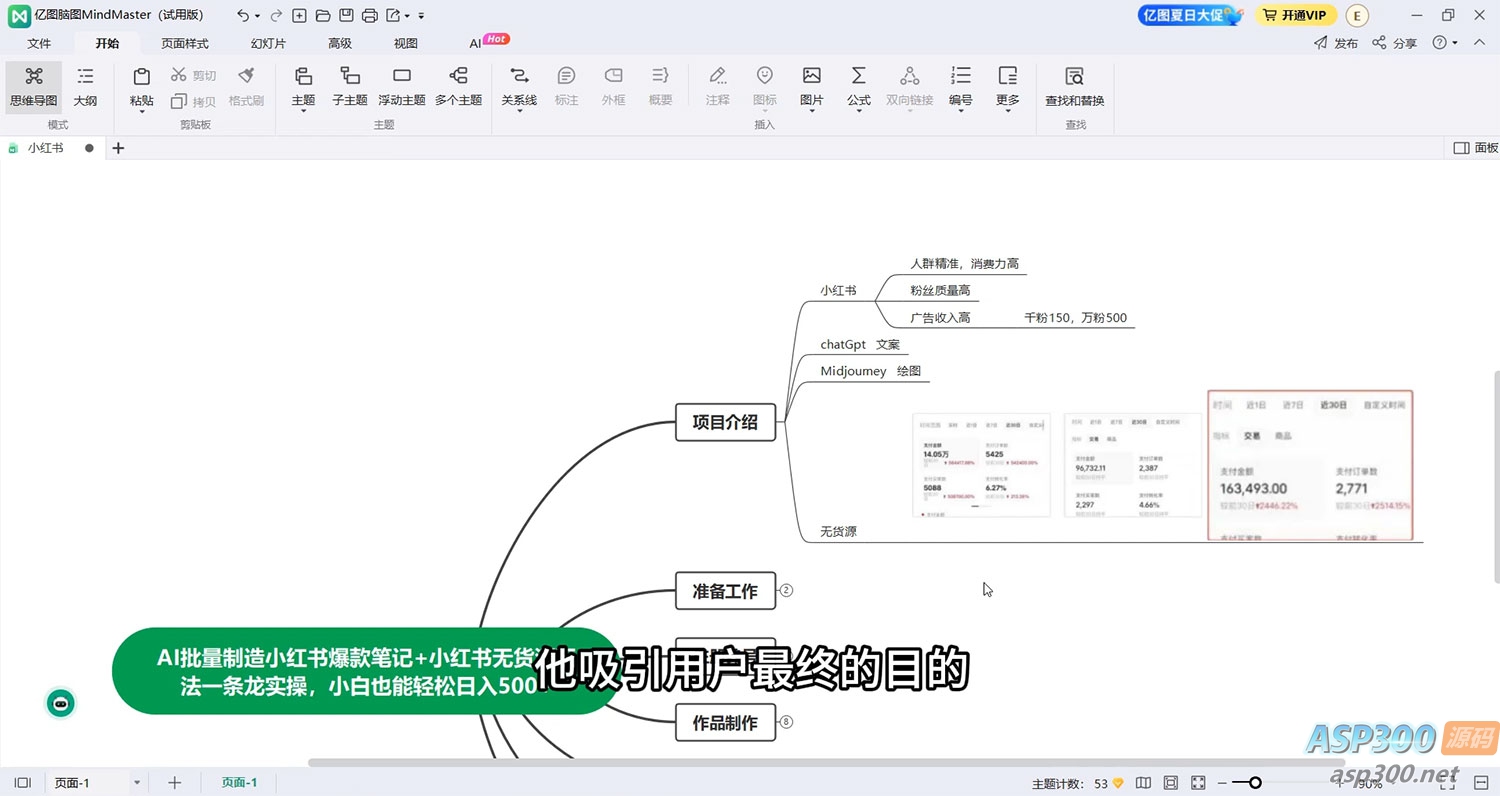Click the 开通VIP button

(x=1295, y=15)
